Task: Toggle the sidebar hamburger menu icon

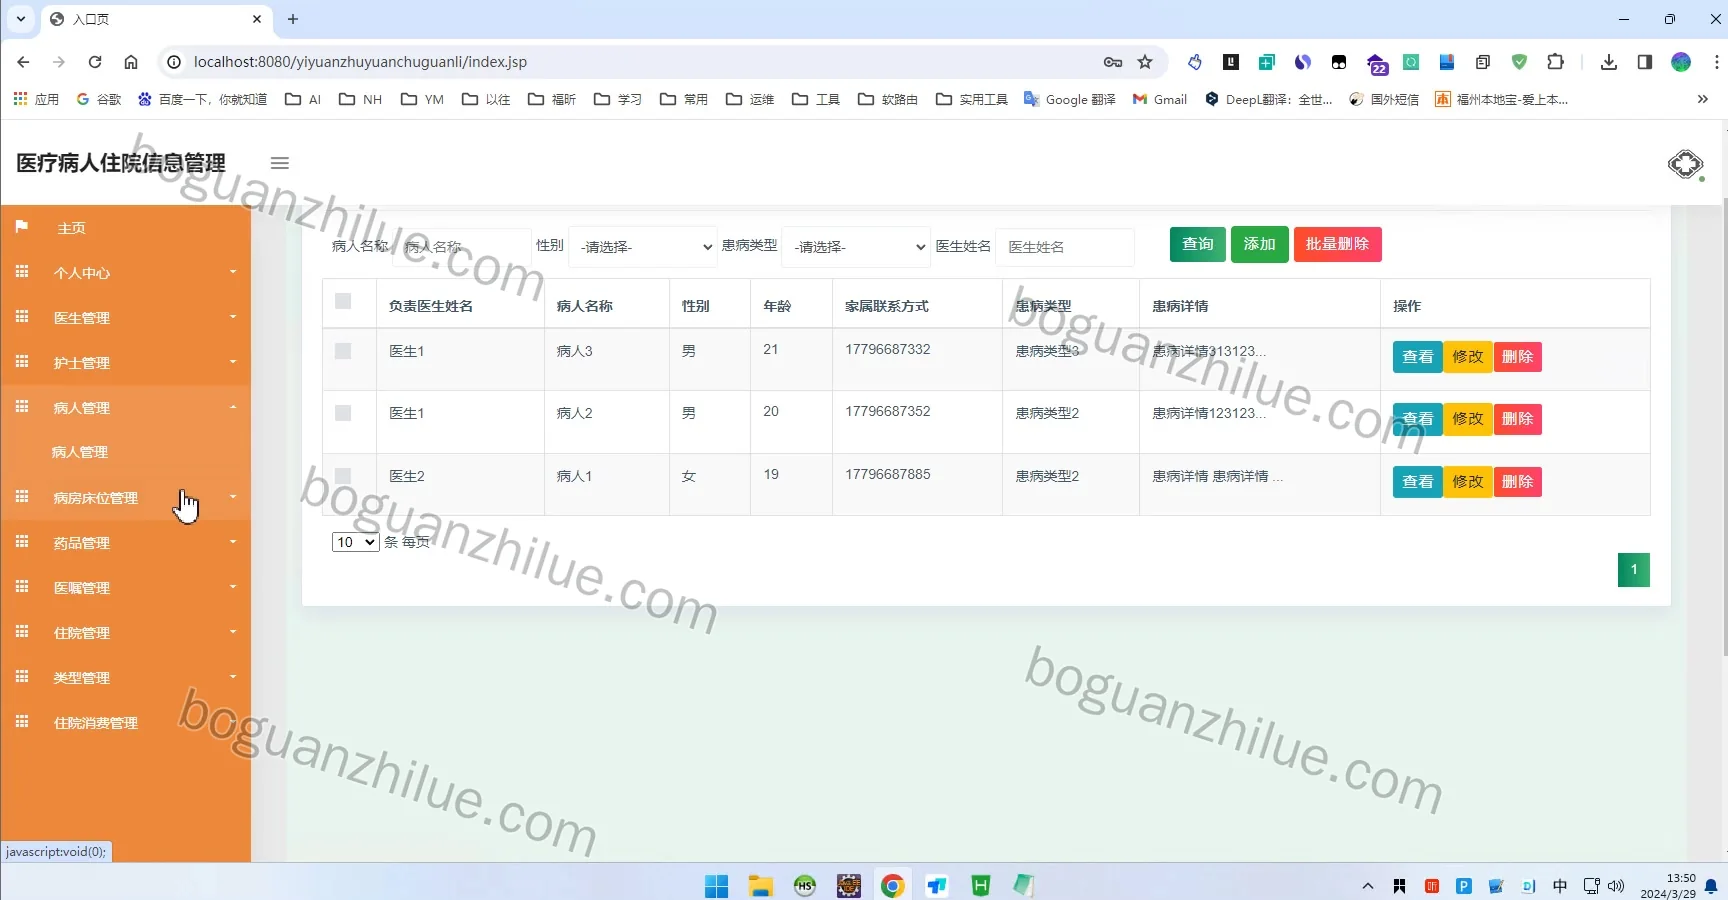Action: [x=280, y=163]
